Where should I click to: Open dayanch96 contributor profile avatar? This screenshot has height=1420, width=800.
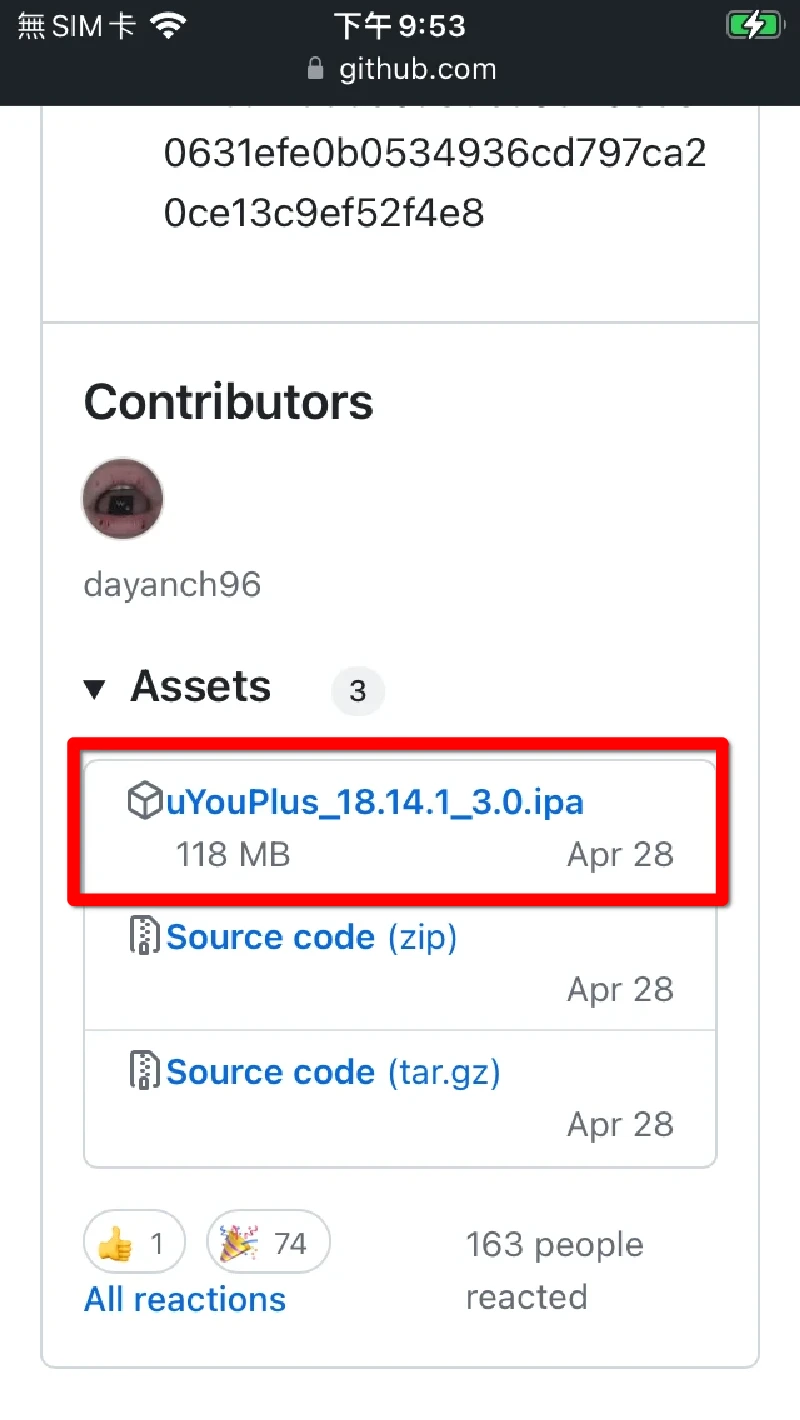[x=122, y=499]
